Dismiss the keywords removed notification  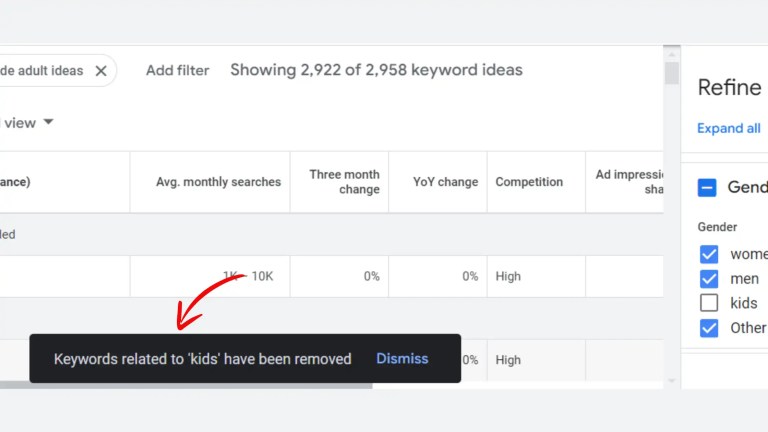[402, 359]
